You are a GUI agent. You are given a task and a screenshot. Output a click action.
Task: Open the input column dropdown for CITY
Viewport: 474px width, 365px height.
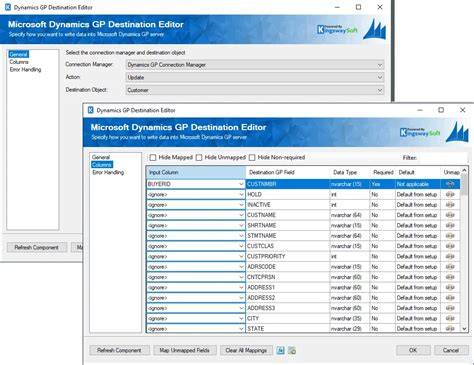click(241, 318)
